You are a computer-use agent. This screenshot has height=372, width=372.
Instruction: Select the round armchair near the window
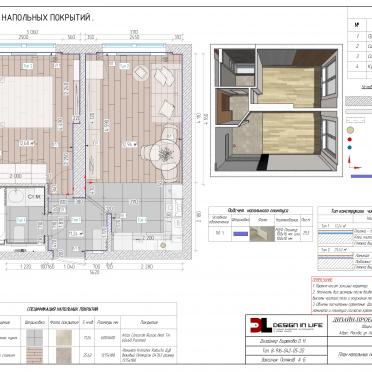[141, 73]
